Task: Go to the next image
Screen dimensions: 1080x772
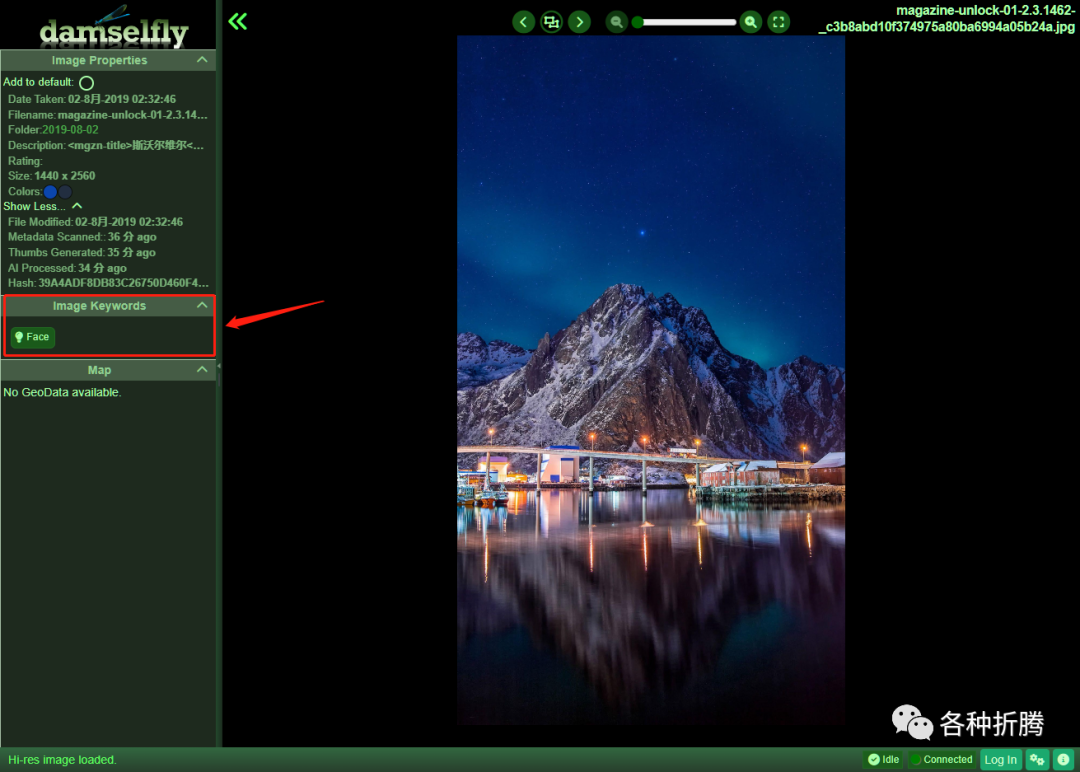Action: 580,22
